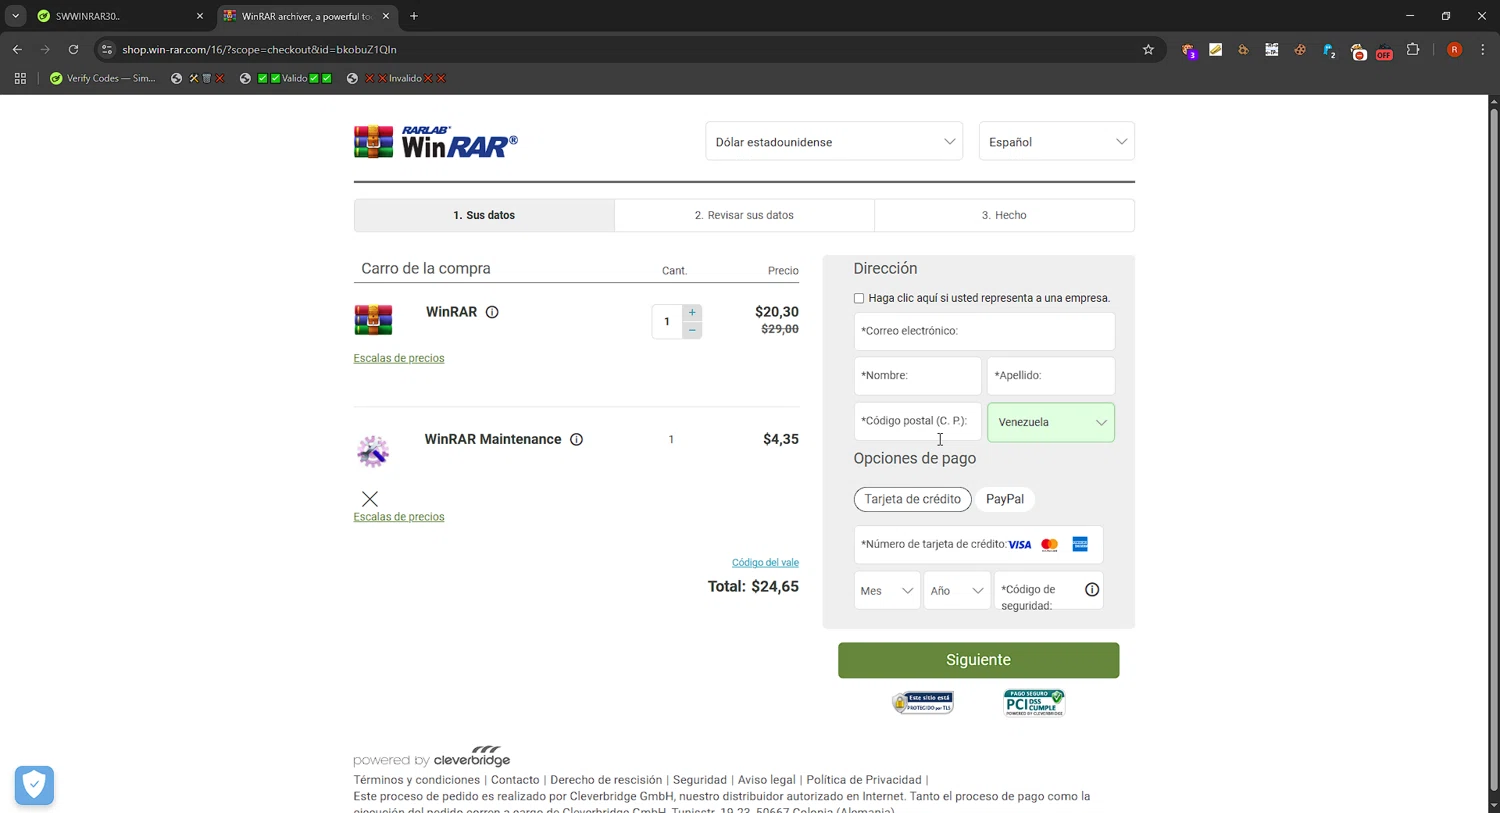This screenshot has height=813, width=1500.
Task: Expand the Año expiry dropdown
Action: pyautogui.click(x=957, y=591)
